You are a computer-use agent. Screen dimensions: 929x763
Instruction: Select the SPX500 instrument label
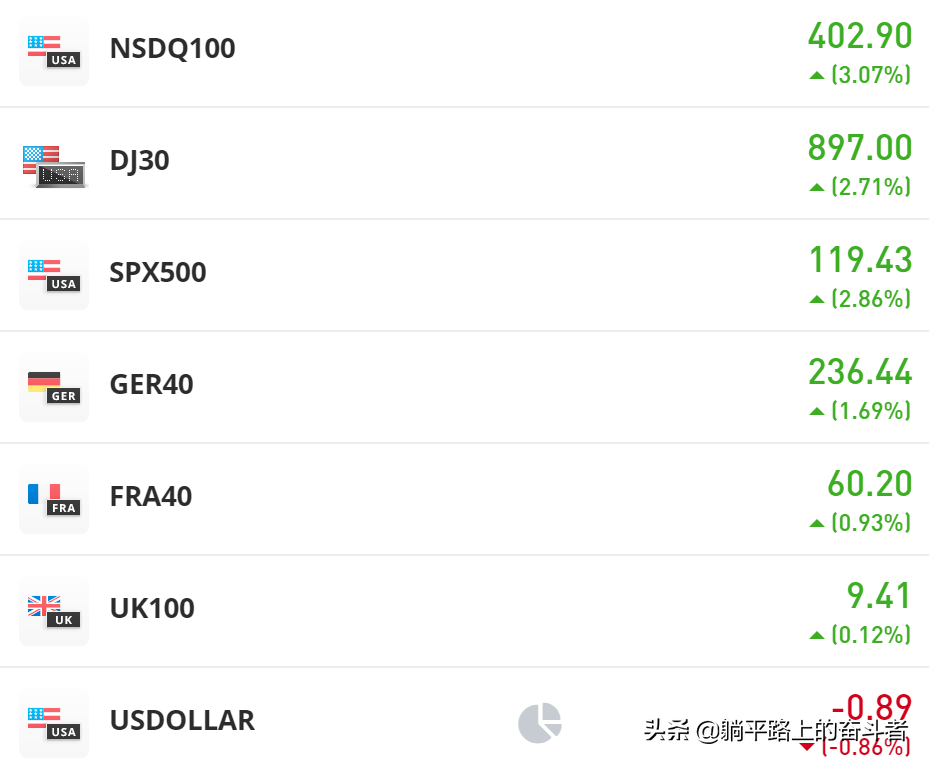coord(158,273)
